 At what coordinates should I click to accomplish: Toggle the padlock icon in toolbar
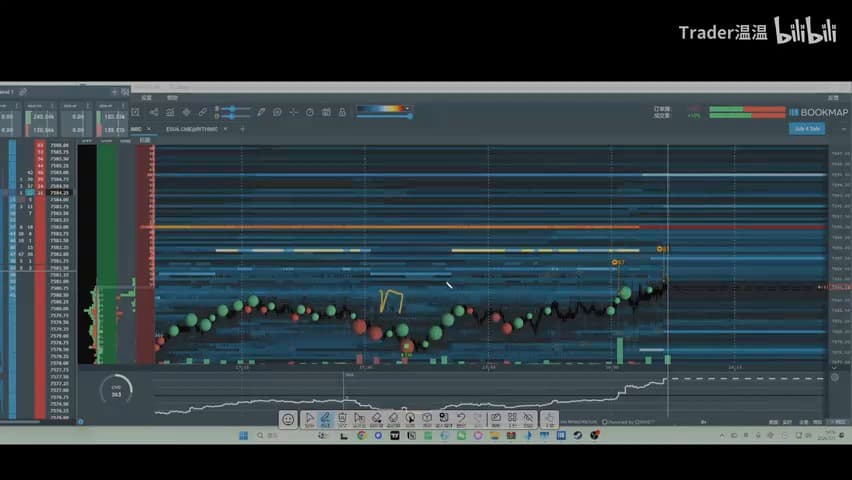click(x=342, y=112)
